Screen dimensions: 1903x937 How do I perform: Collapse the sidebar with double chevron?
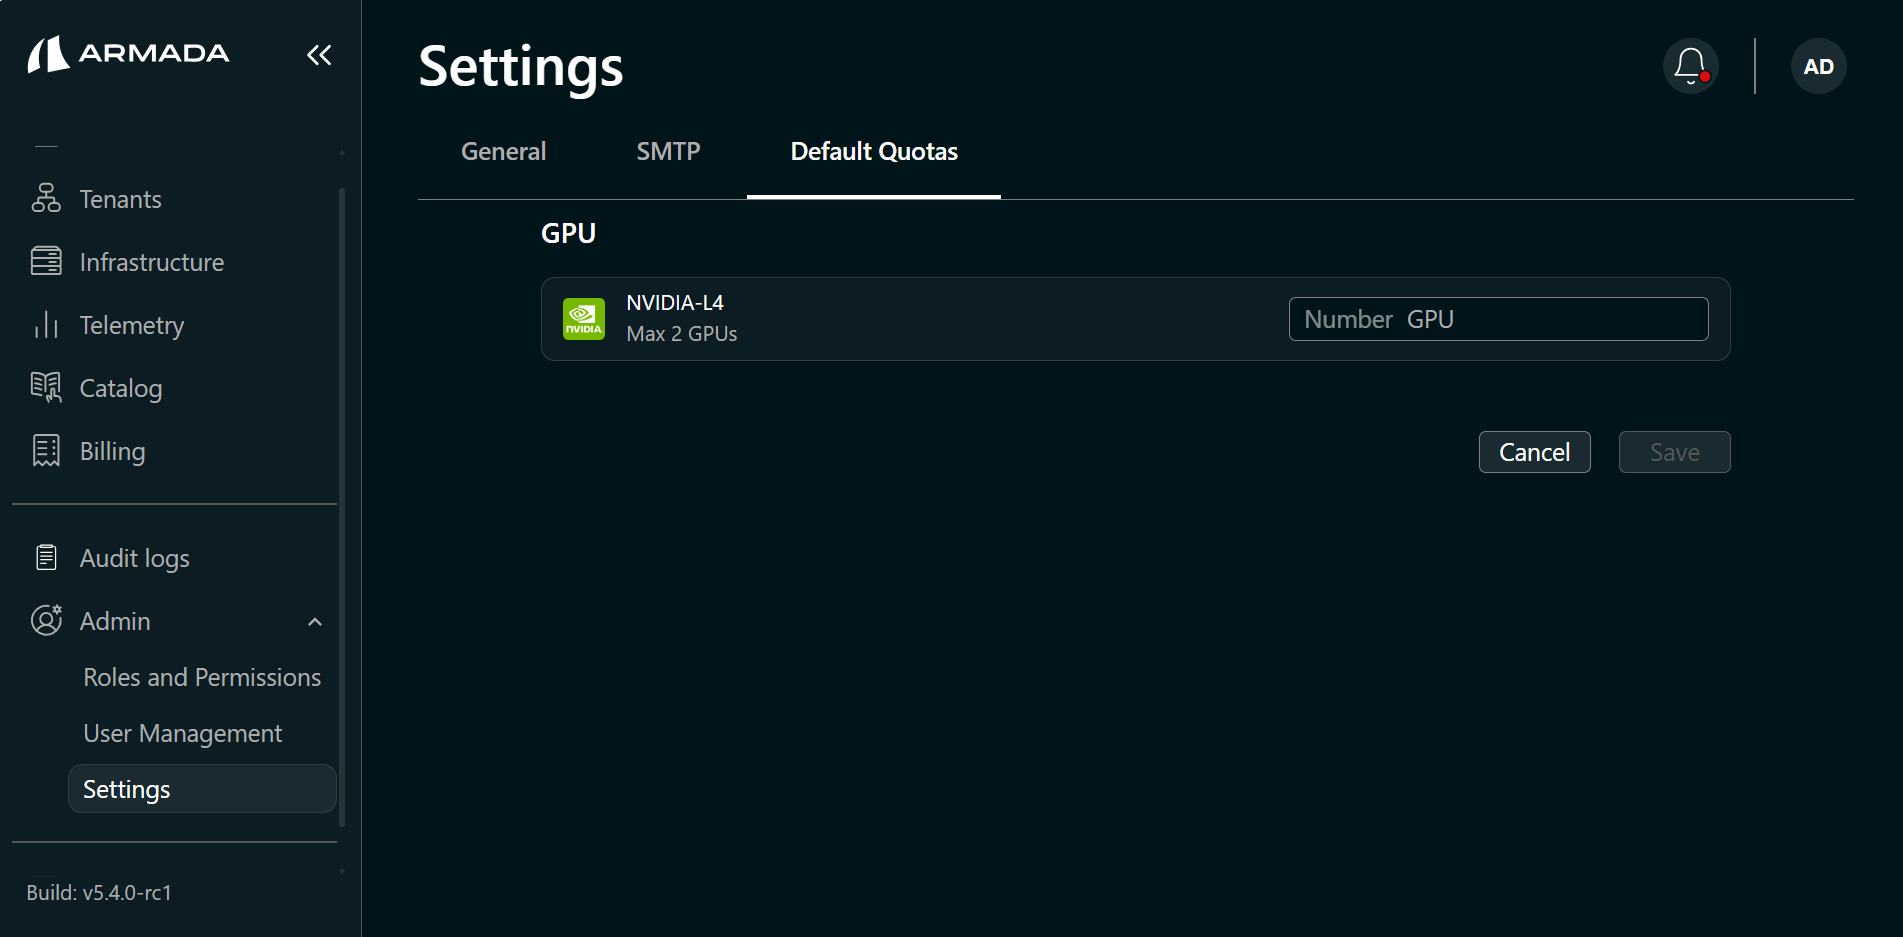(x=319, y=55)
